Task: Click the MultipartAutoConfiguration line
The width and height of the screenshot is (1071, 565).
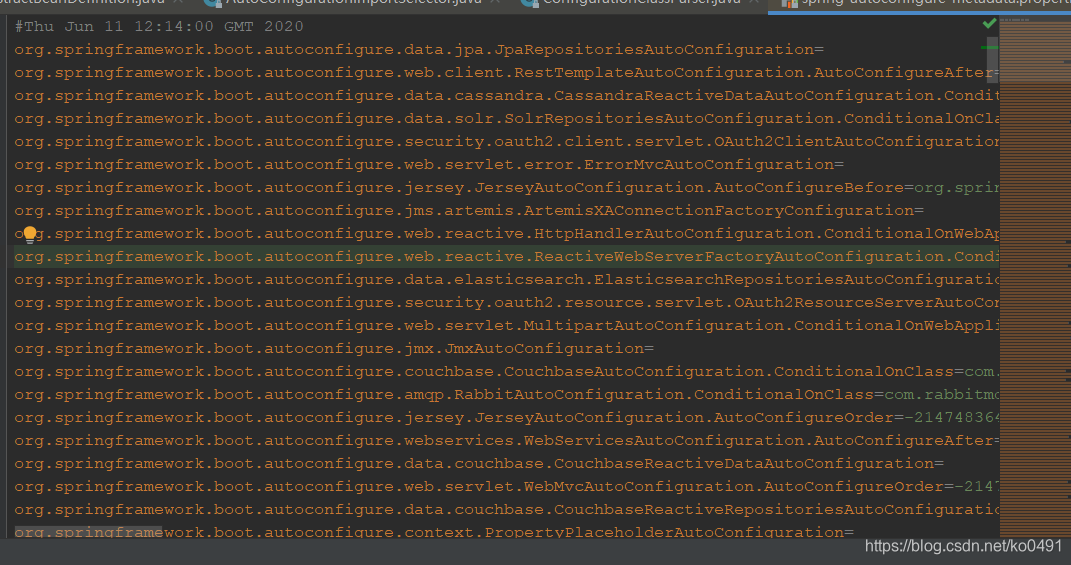Action: pyautogui.click(x=507, y=326)
